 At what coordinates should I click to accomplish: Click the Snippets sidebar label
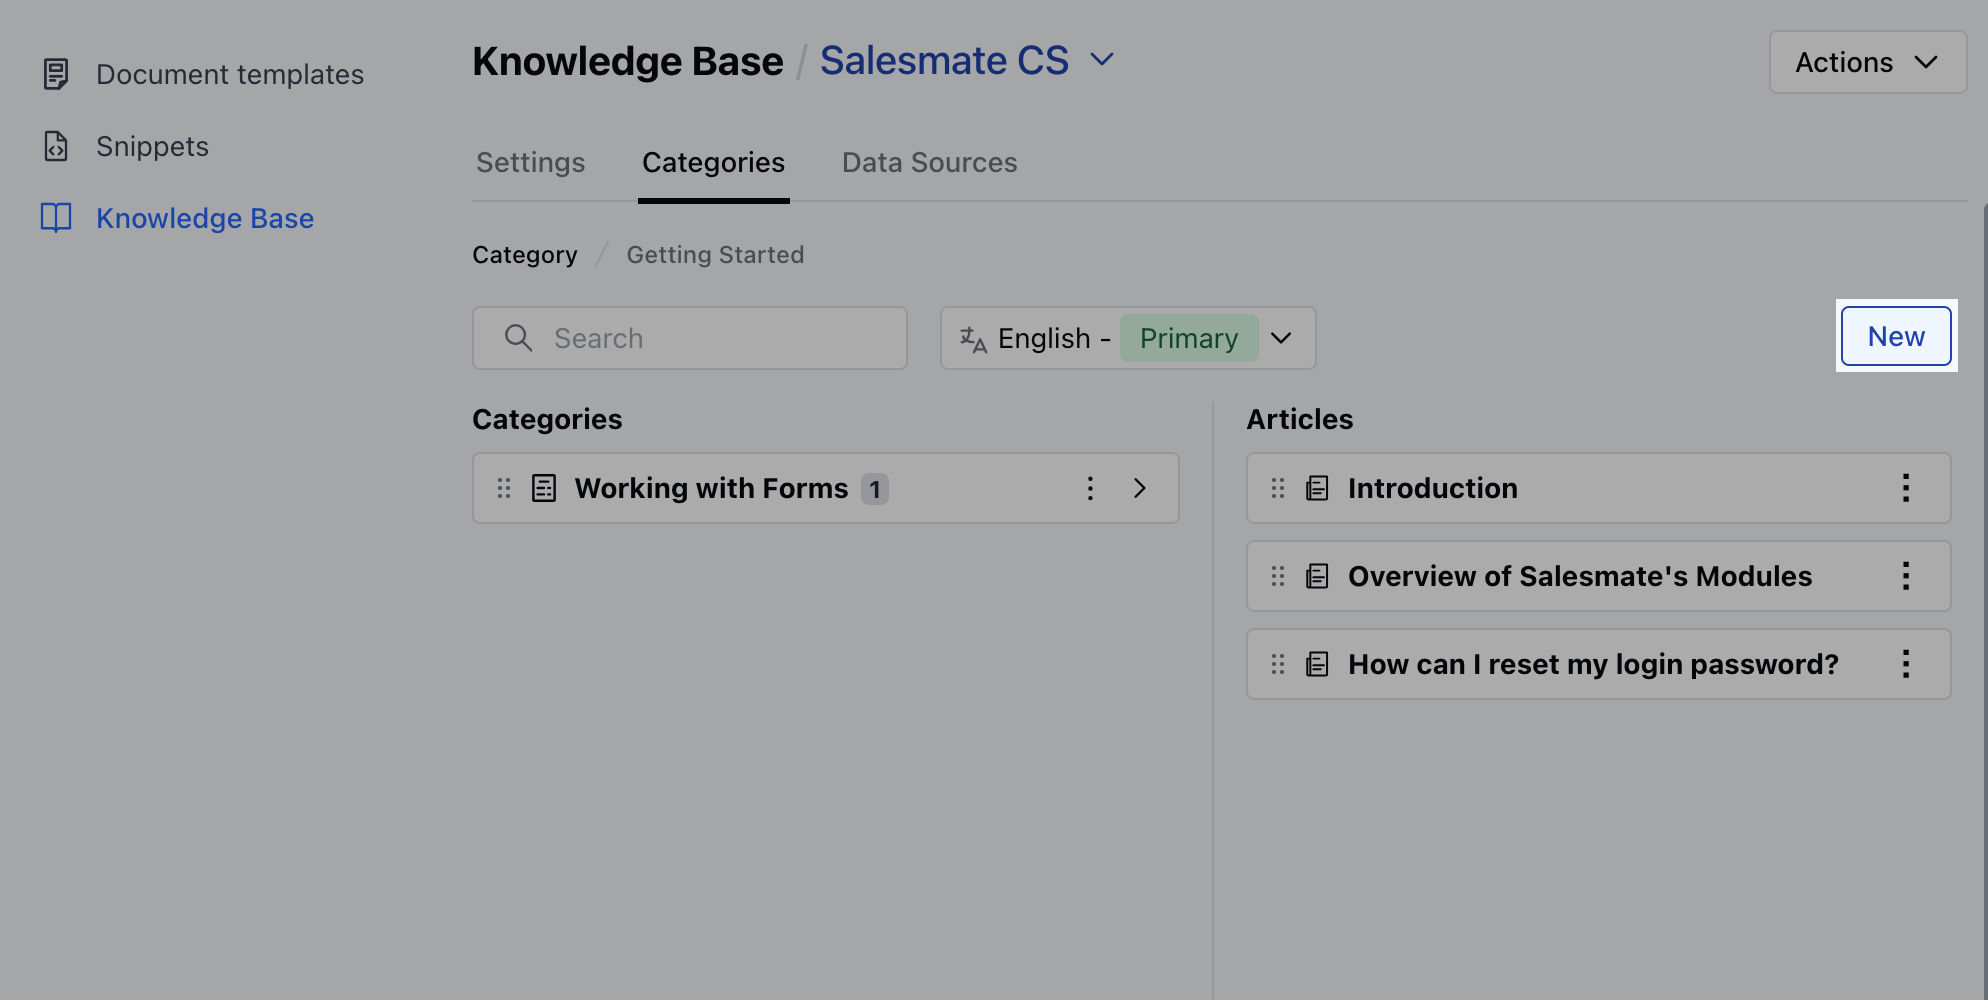tap(153, 146)
